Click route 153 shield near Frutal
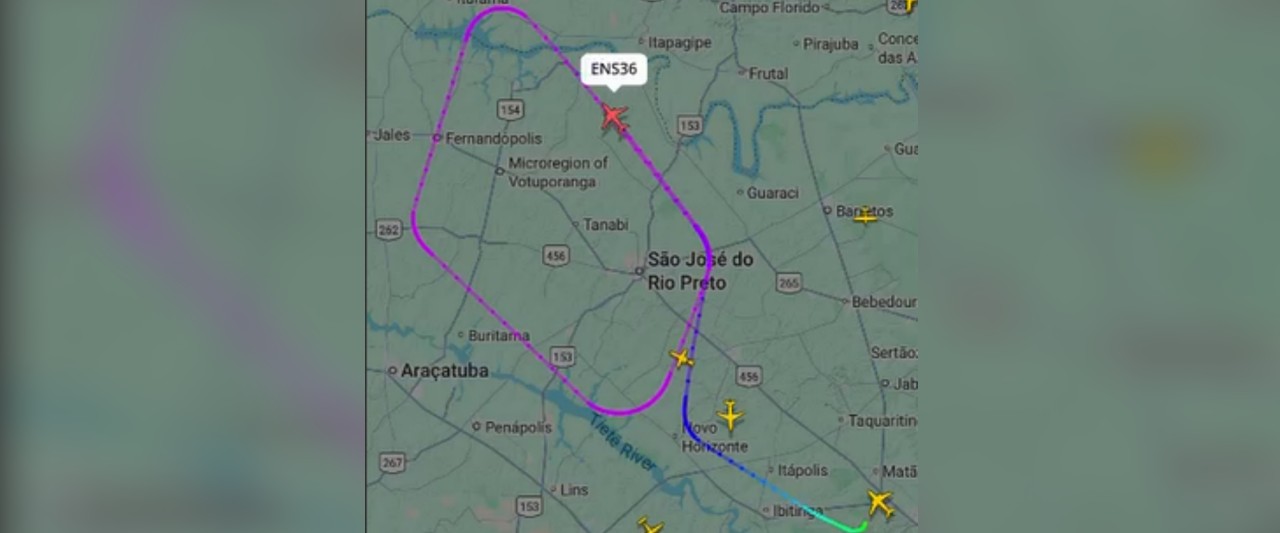This screenshot has height=533, width=1280. pos(689,126)
